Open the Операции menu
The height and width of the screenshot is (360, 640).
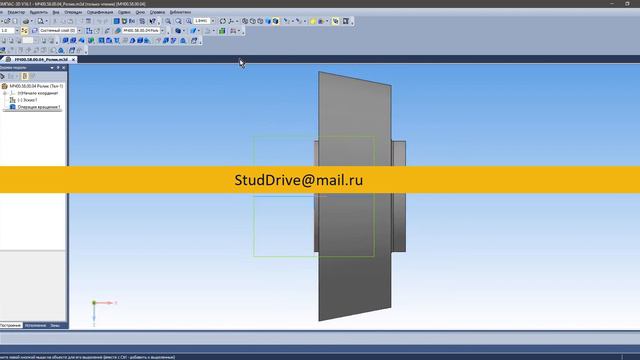click(73, 12)
